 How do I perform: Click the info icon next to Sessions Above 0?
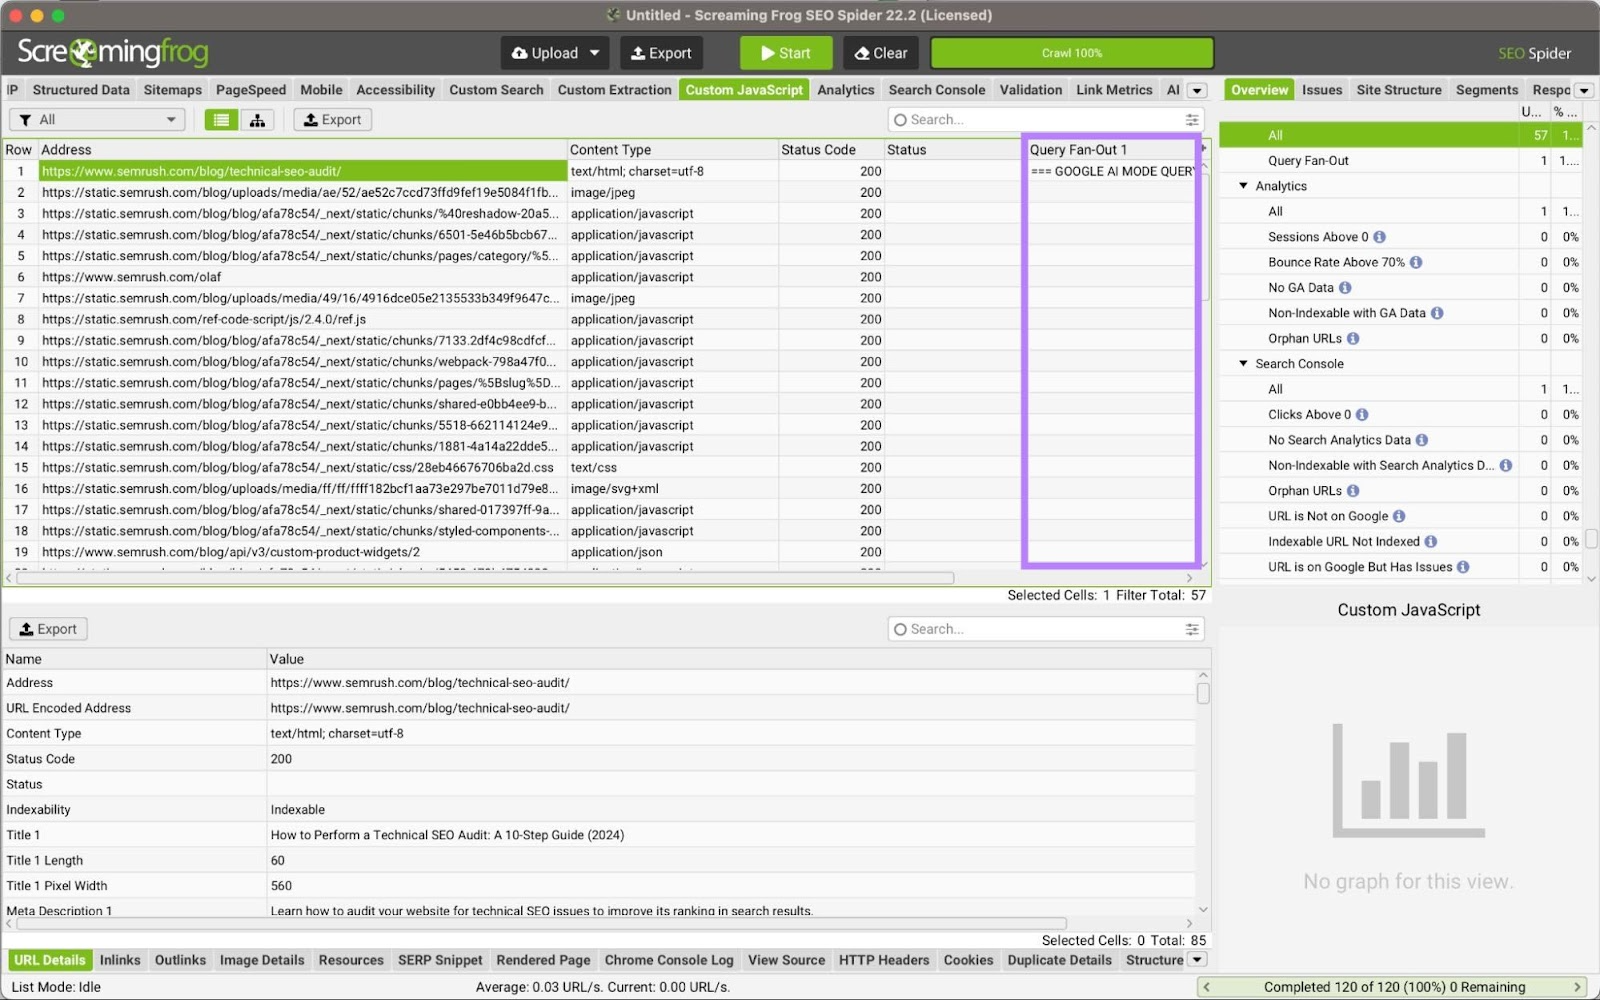pos(1380,236)
